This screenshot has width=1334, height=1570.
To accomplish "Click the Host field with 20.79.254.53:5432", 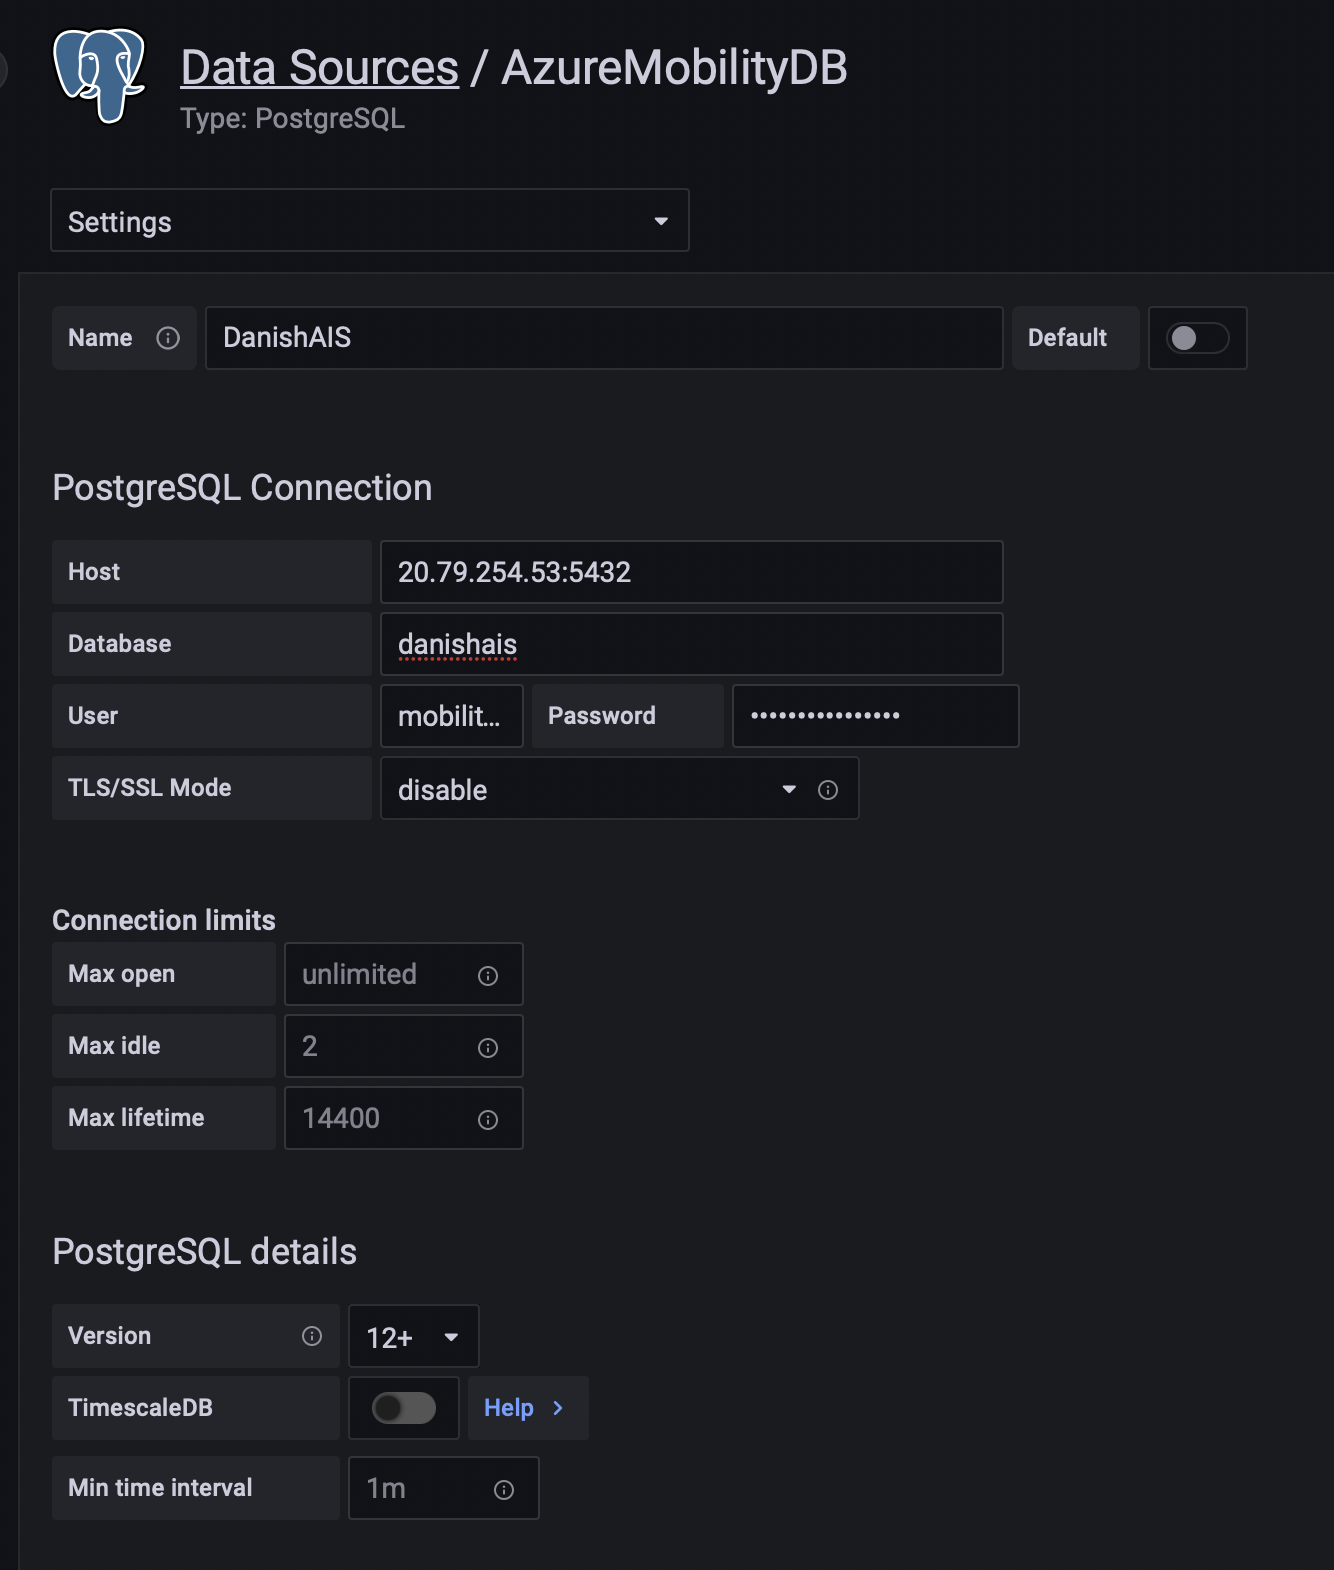I will (x=692, y=572).
